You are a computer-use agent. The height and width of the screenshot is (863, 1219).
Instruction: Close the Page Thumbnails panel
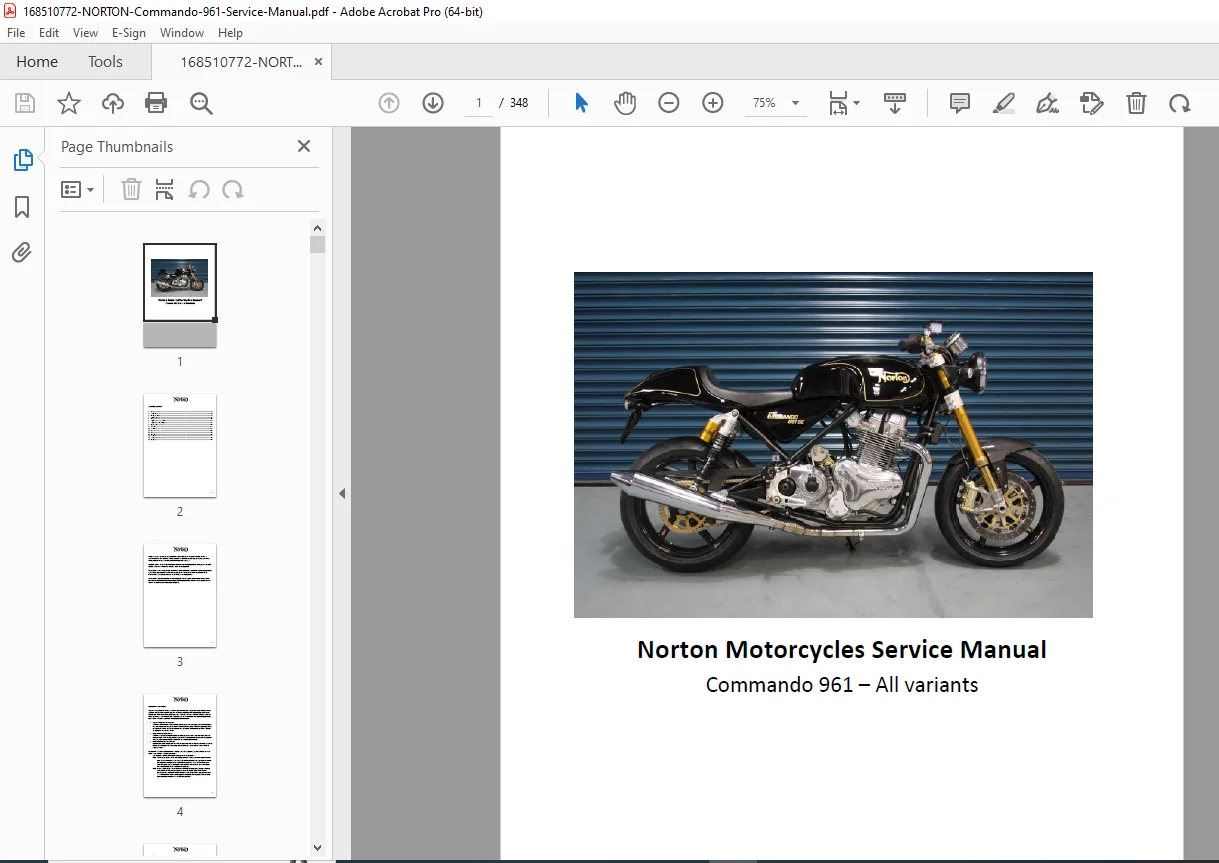pos(304,146)
